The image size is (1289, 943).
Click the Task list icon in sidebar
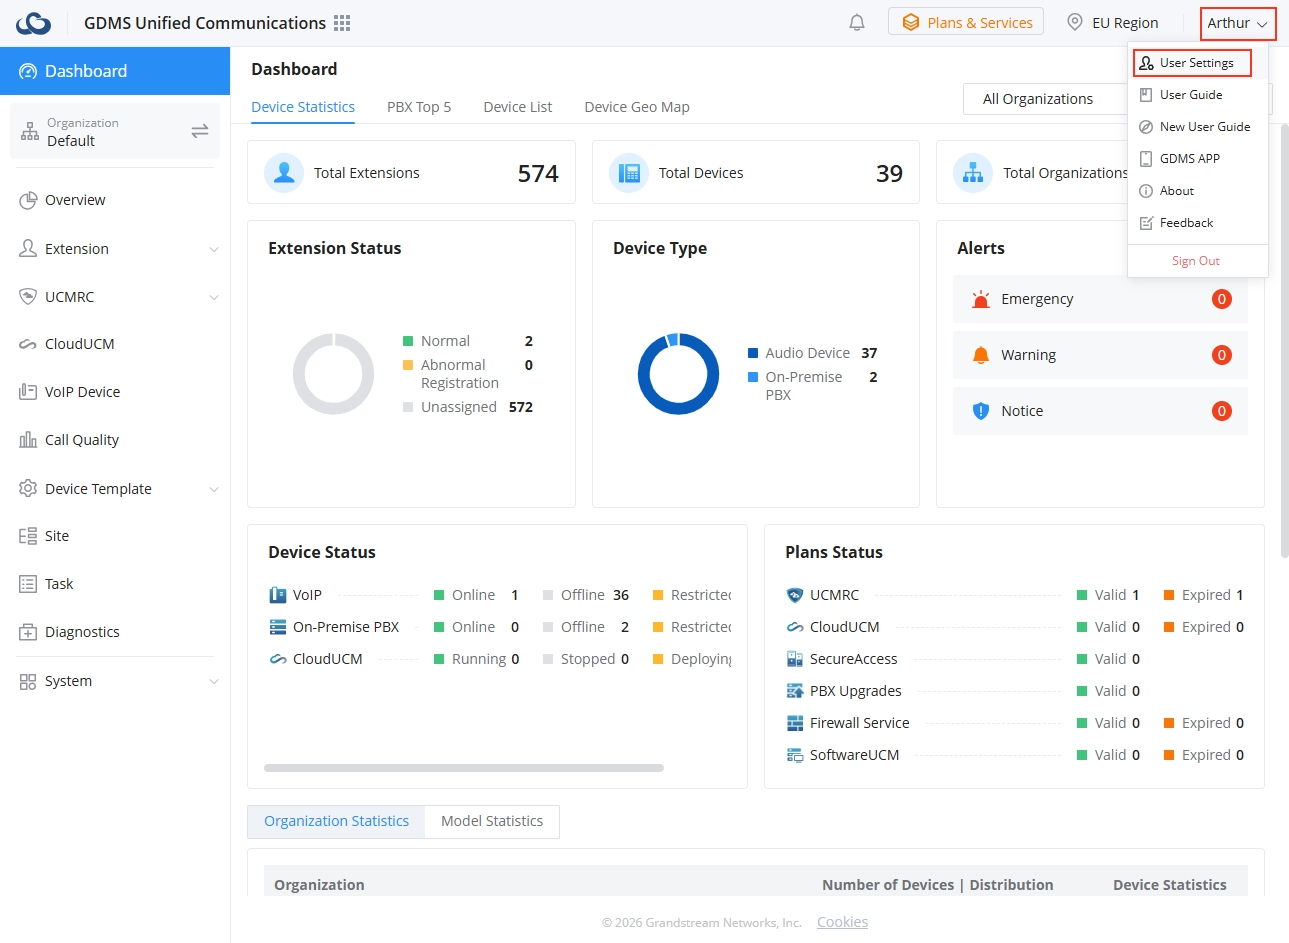28,584
